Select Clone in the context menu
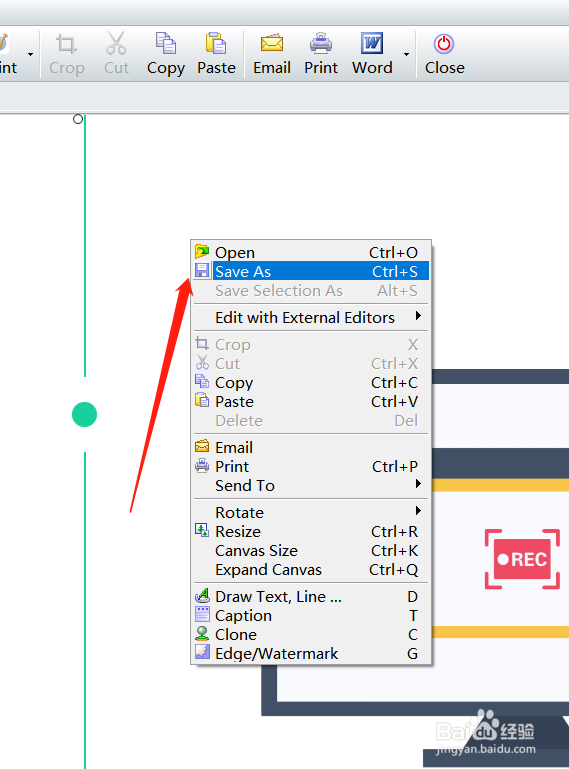The height and width of the screenshot is (769, 569). [x=311, y=635]
